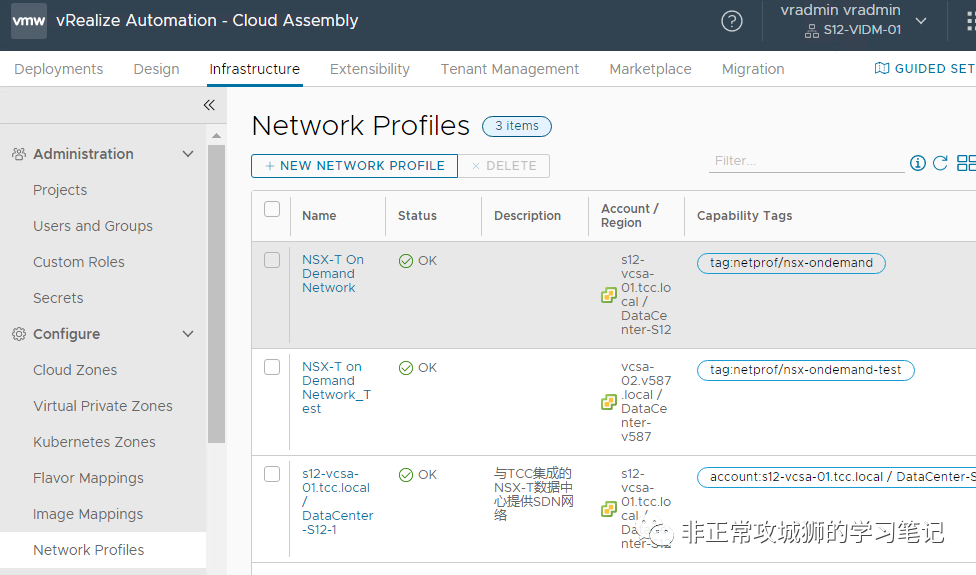Check the s12-vcsa-01.tcc.local DataCenter-S12-1 row
976x575 pixels.
coord(272,474)
